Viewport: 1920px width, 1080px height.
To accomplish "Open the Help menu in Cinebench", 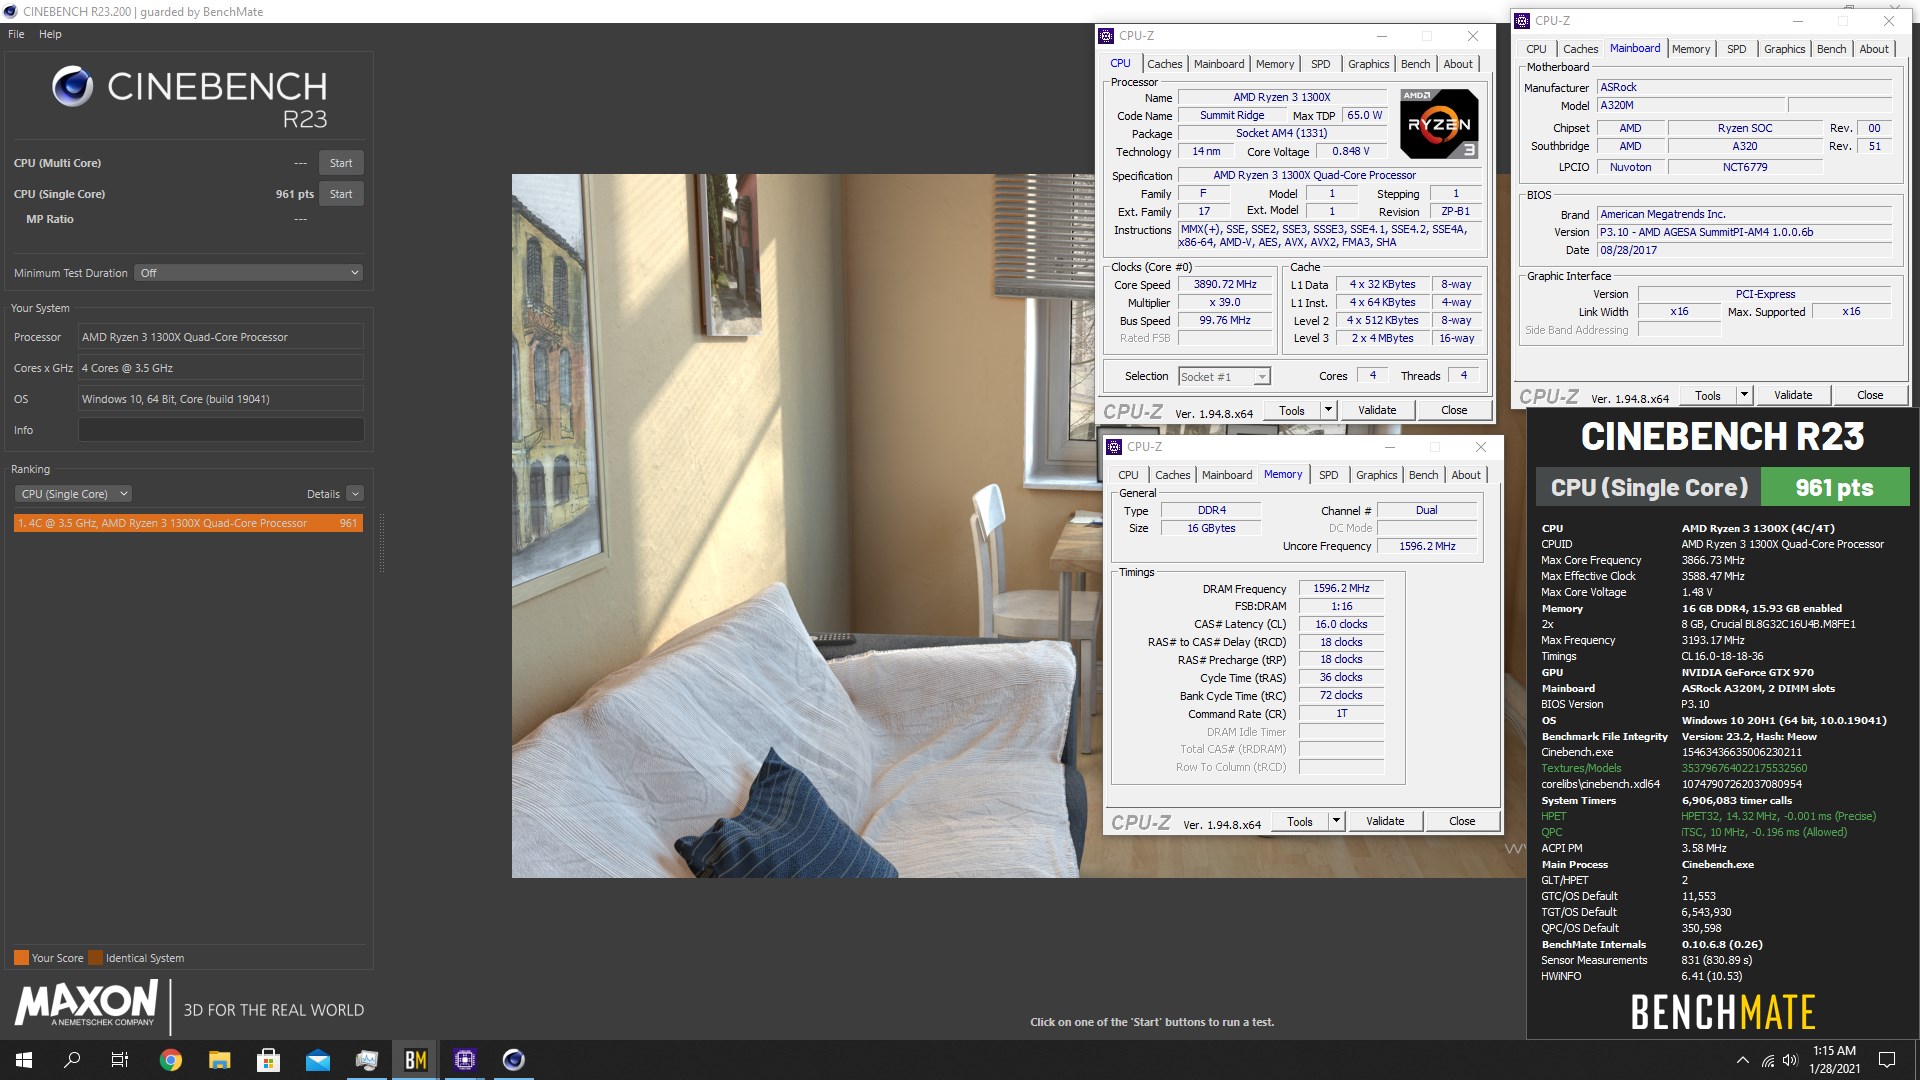I will [50, 34].
